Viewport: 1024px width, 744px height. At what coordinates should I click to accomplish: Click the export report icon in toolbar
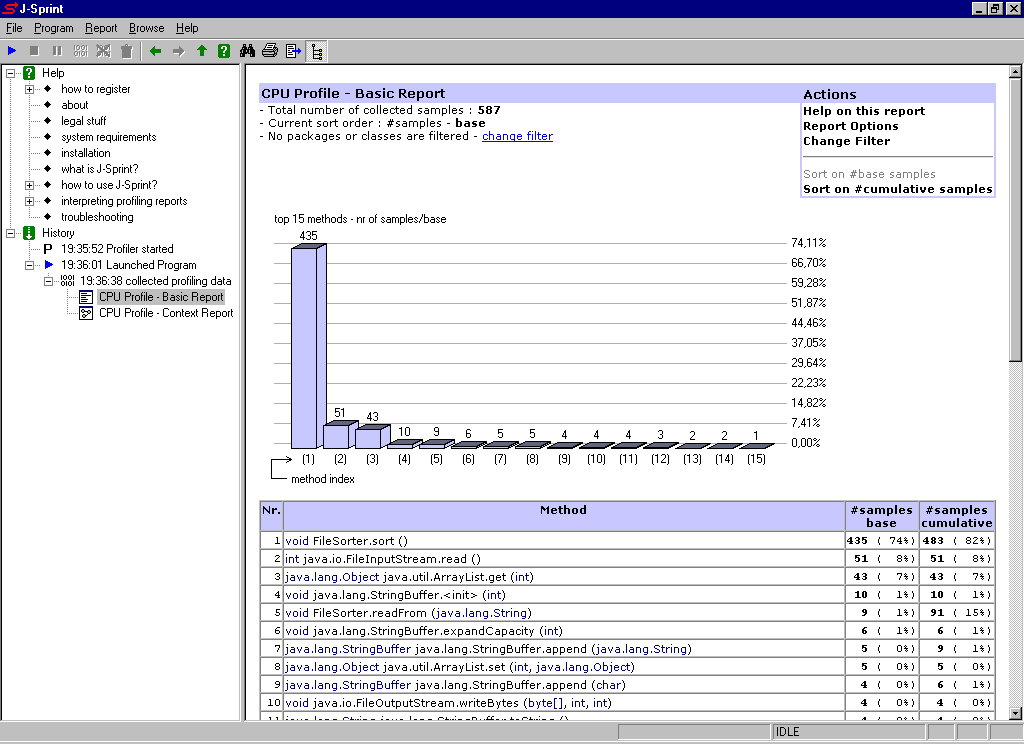tap(293, 51)
